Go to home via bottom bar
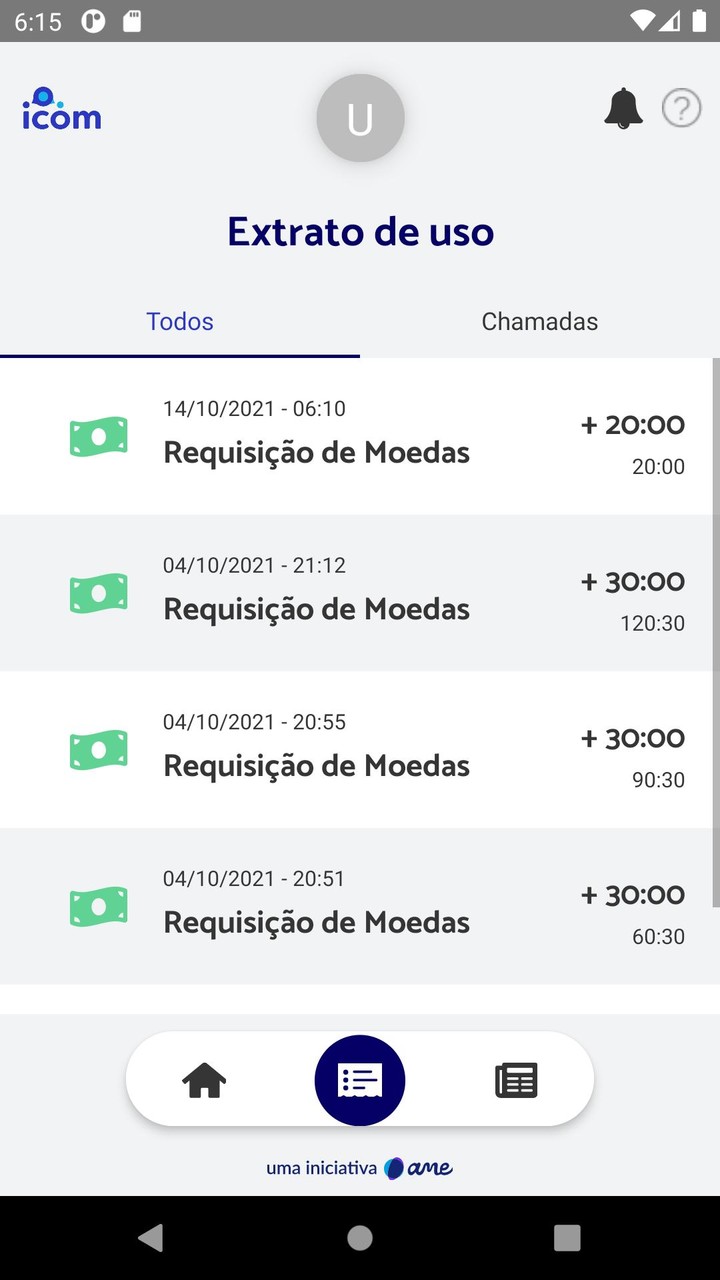The height and width of the screenshot is (1280, 720). [x=204, y=1080]
